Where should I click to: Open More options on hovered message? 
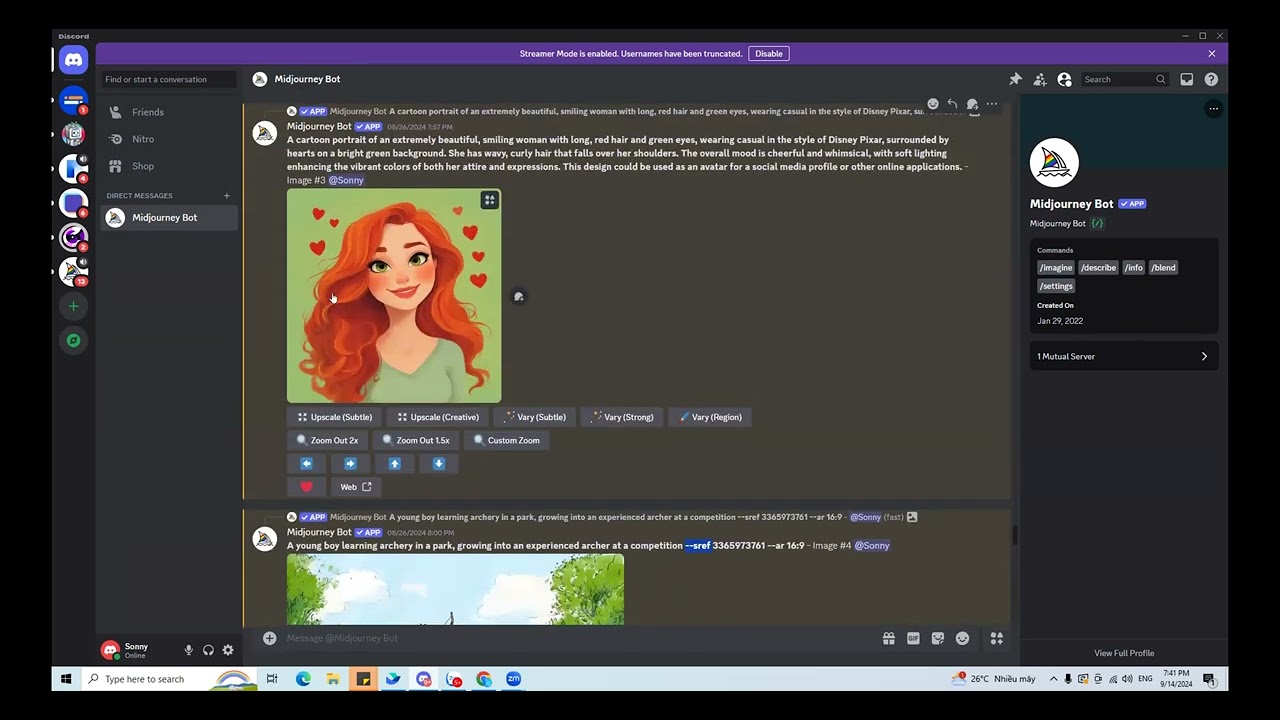coord(991,104)
